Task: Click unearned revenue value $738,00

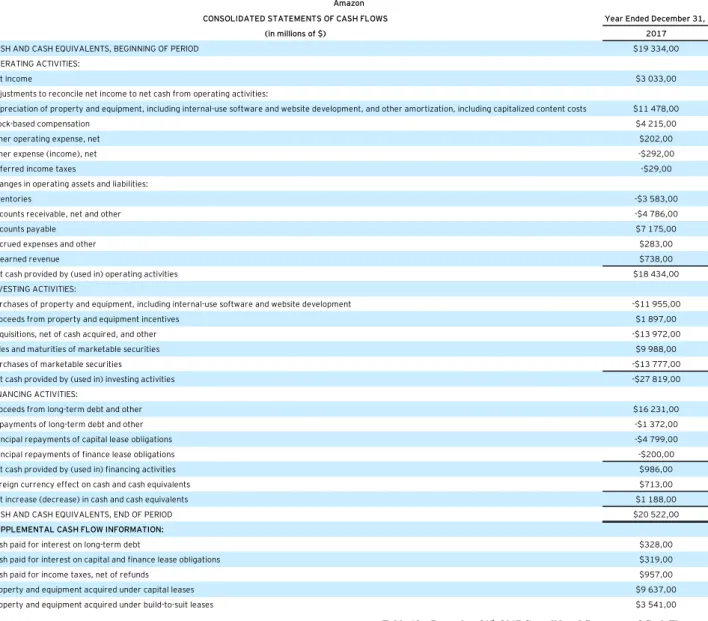Action: tap(656, 259)
